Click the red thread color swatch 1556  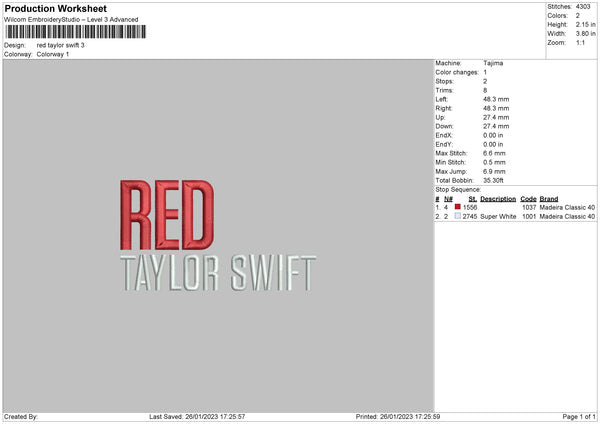coord(457,207)
